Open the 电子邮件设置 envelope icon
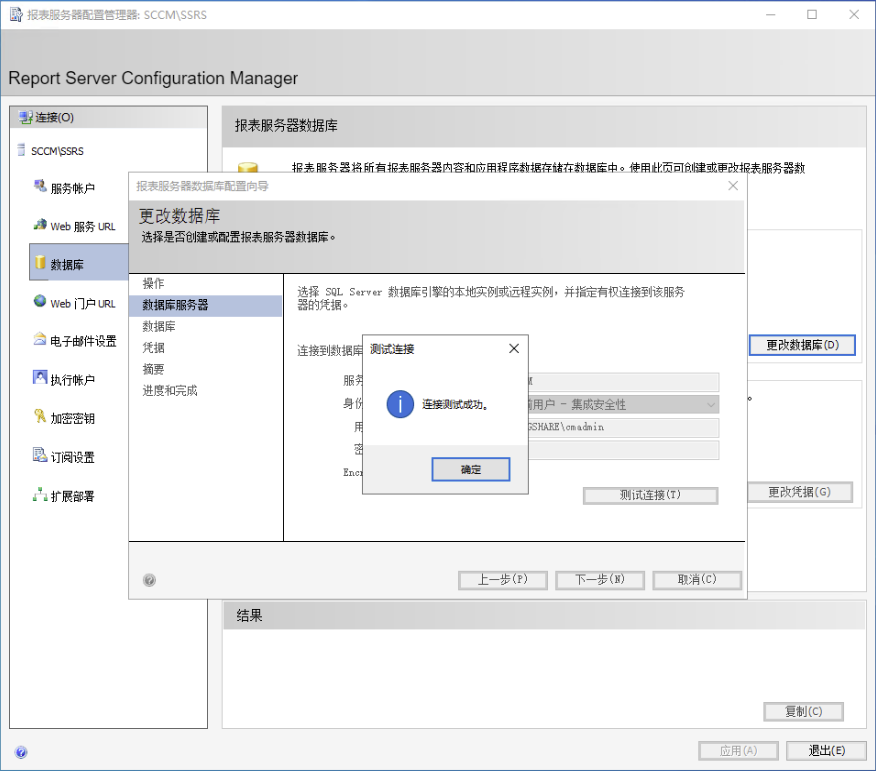 point(40,340)
